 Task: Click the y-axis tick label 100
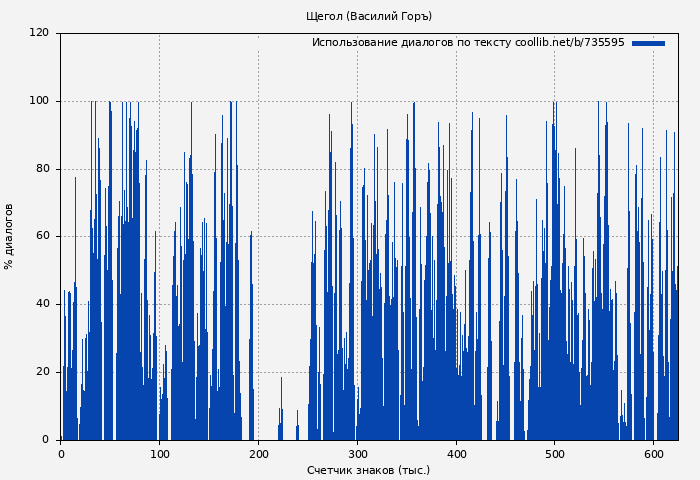[x=39, y=101]
